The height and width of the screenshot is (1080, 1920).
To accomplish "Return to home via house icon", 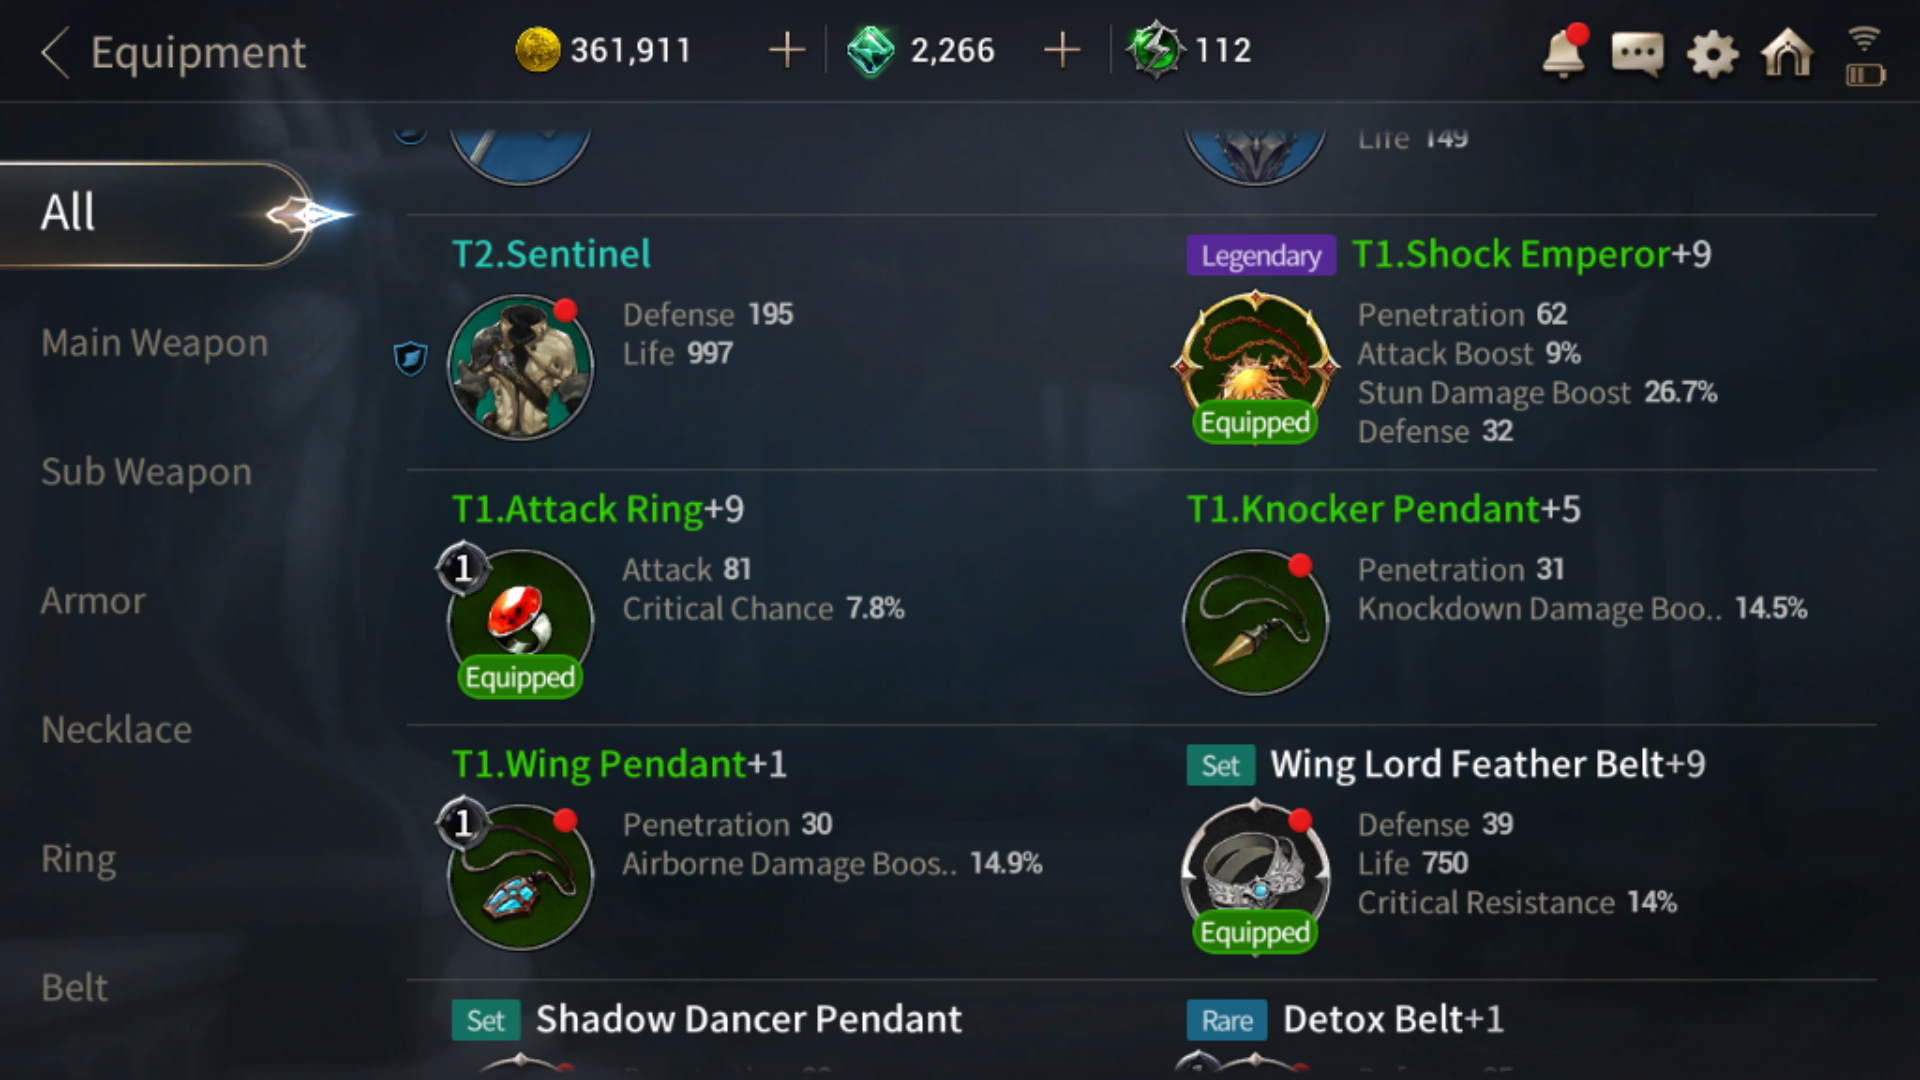I will 1788,52.
